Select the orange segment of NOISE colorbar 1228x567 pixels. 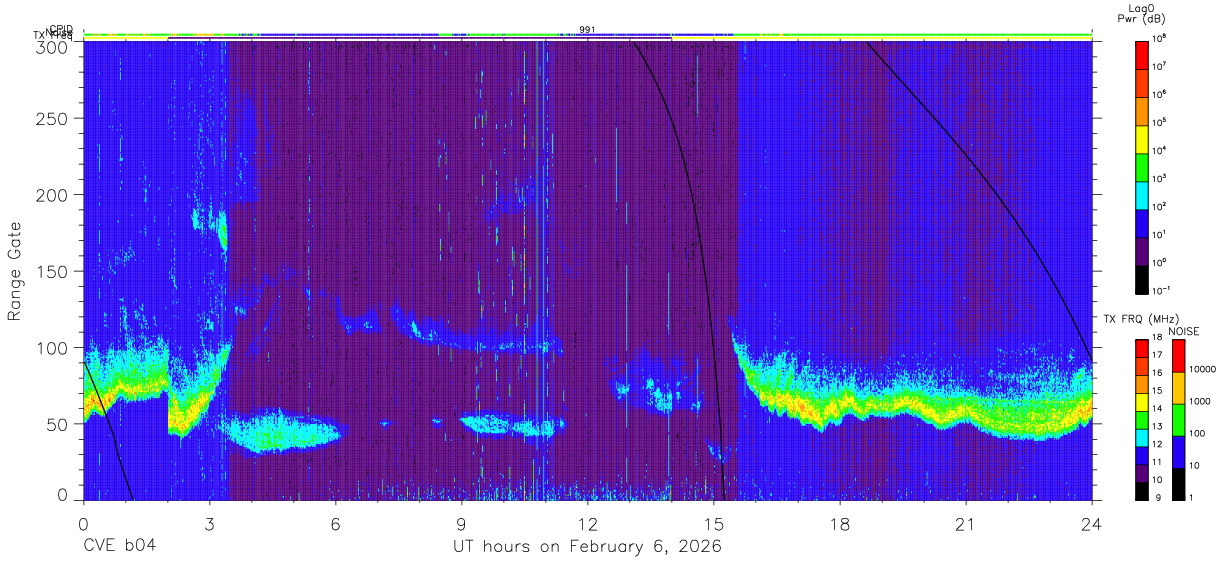[x=1177, y=388]
